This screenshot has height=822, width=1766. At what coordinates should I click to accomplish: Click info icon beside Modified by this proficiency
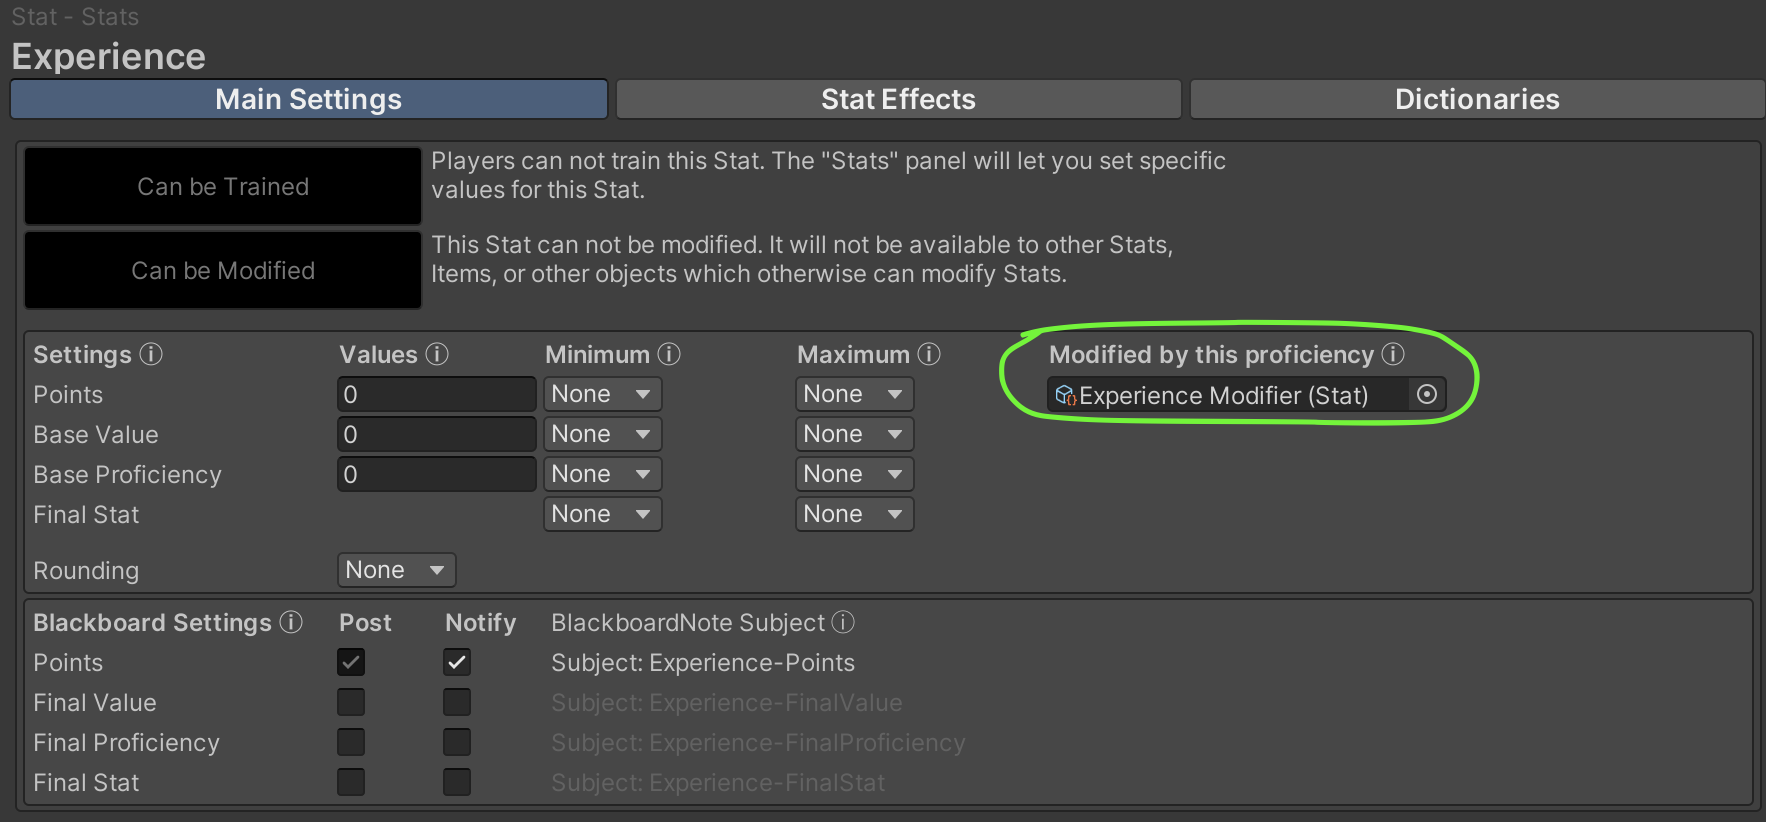pos(1393,354)
